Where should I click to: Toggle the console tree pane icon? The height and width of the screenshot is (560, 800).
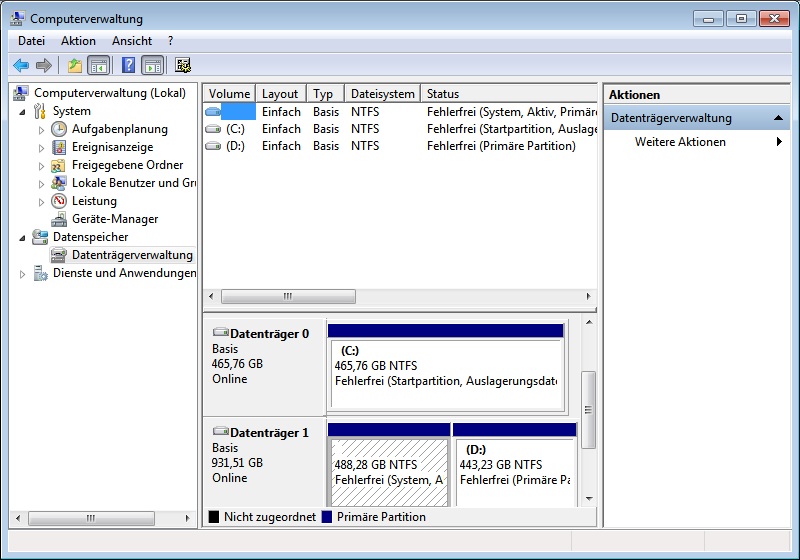coord(99,66)
